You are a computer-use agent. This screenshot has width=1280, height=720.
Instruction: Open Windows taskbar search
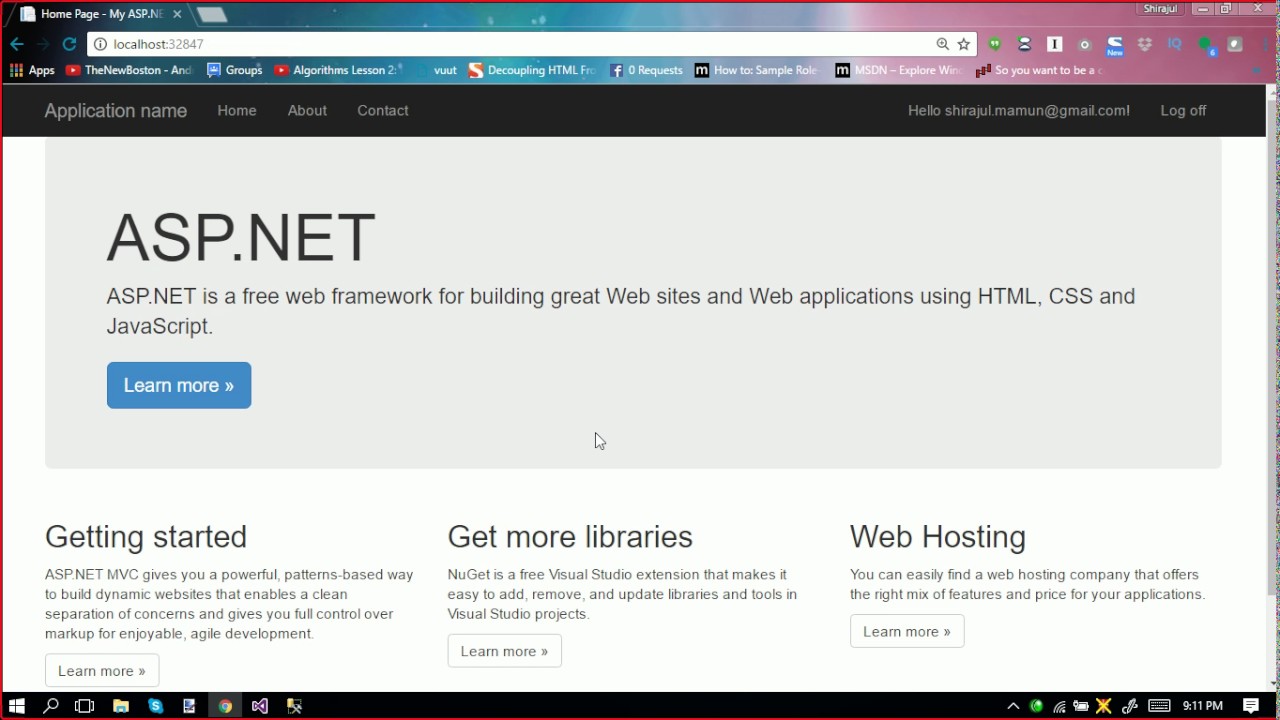pyautogui.click(x=51, y=706)
